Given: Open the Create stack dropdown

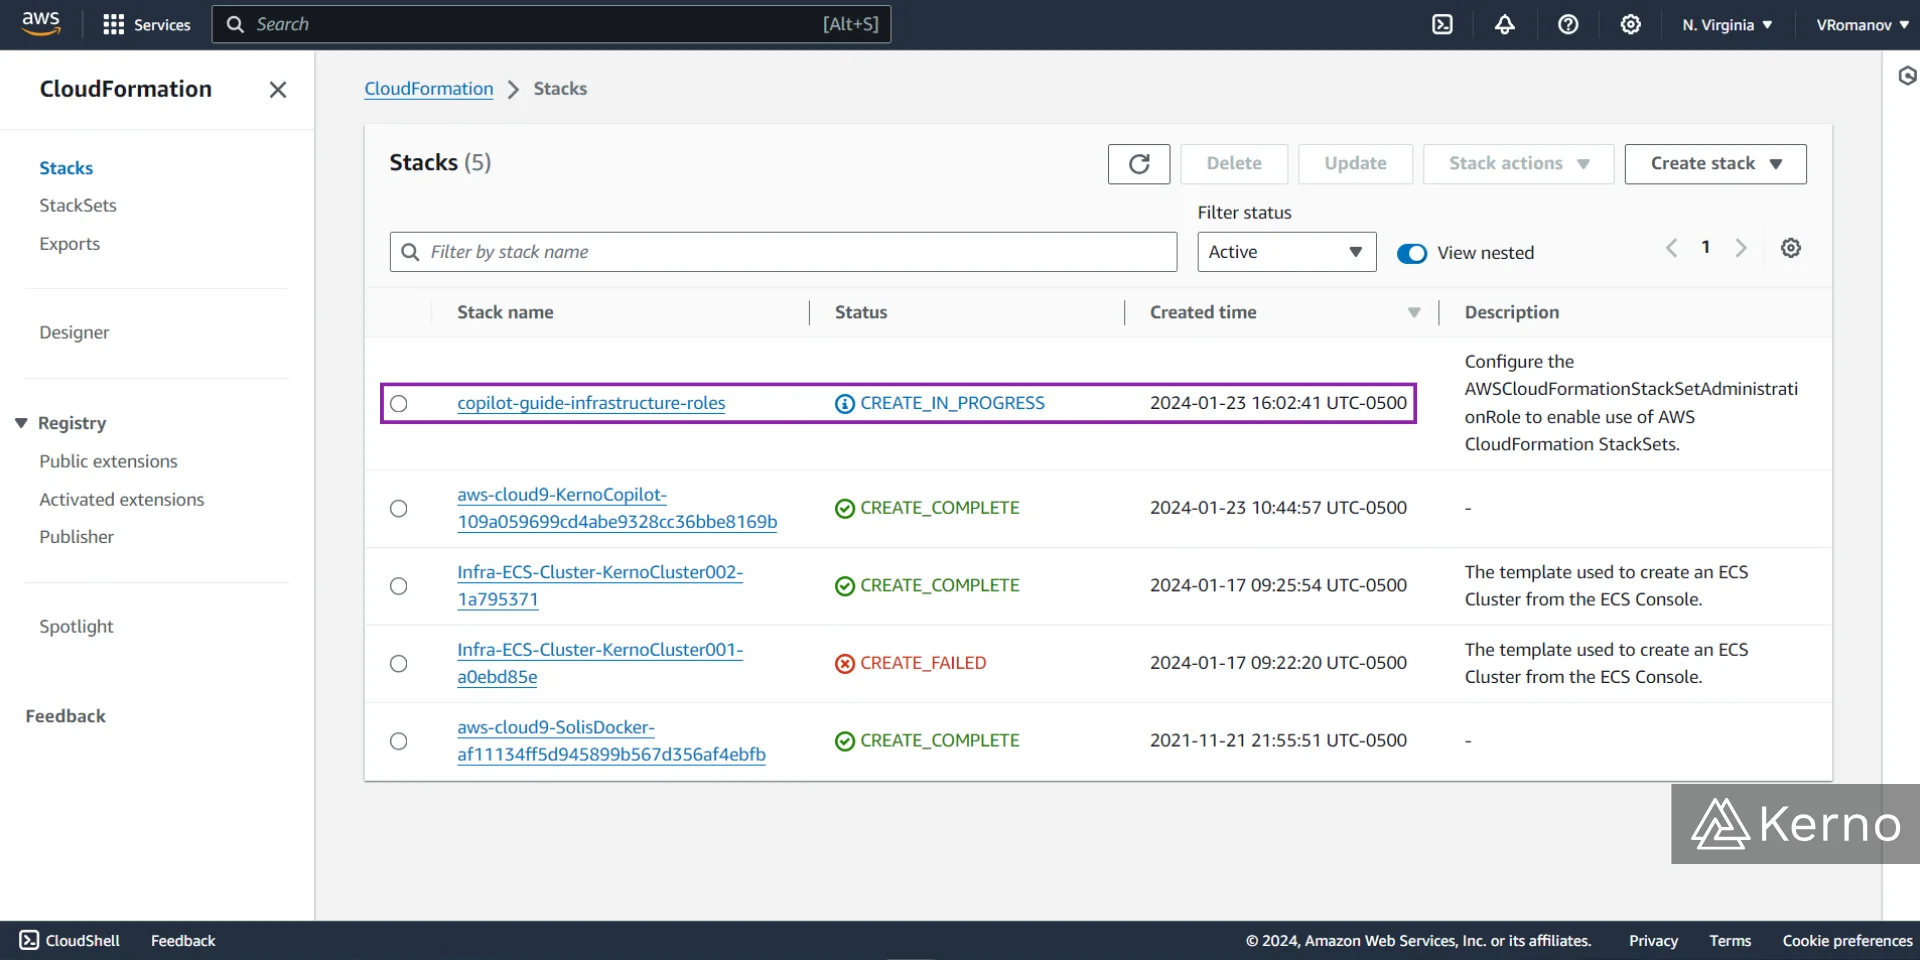Looking at the screenshot, I should [1715, 164].
